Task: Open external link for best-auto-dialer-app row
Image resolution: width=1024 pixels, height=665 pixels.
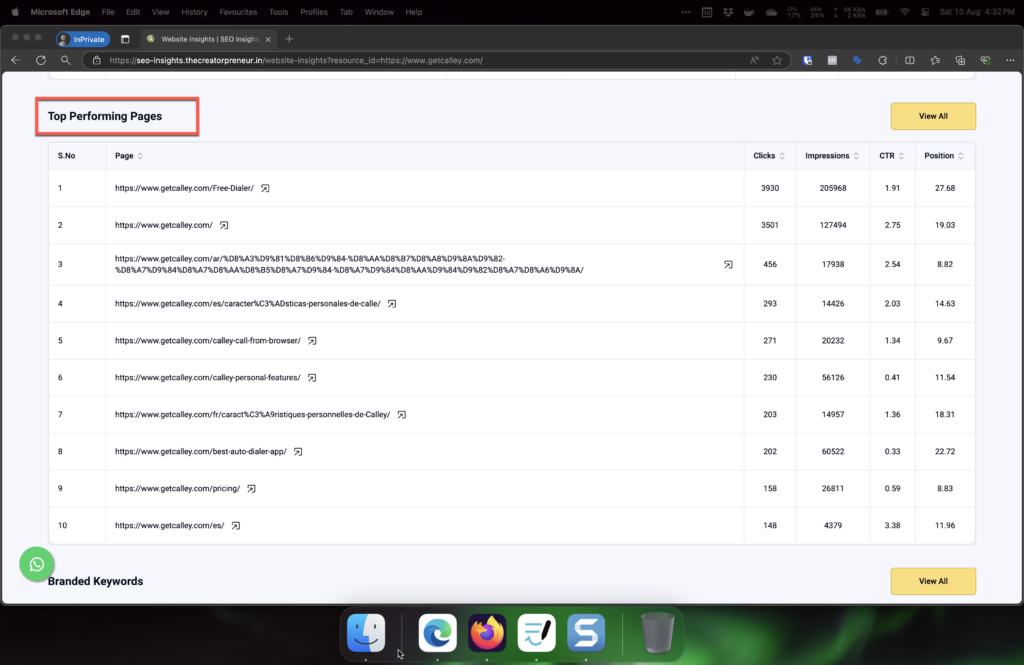Action: pos(298,452)
